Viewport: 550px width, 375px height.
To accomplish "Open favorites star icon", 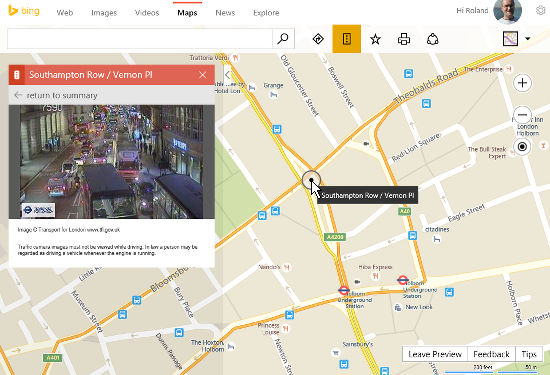I will [x=375, y=39].
